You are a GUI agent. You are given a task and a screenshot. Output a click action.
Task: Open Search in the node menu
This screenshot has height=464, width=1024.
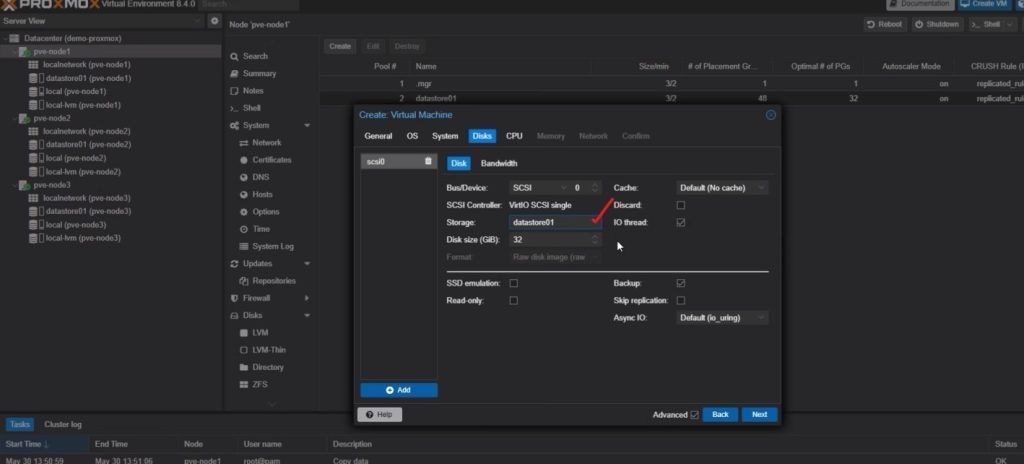point(255,56)
